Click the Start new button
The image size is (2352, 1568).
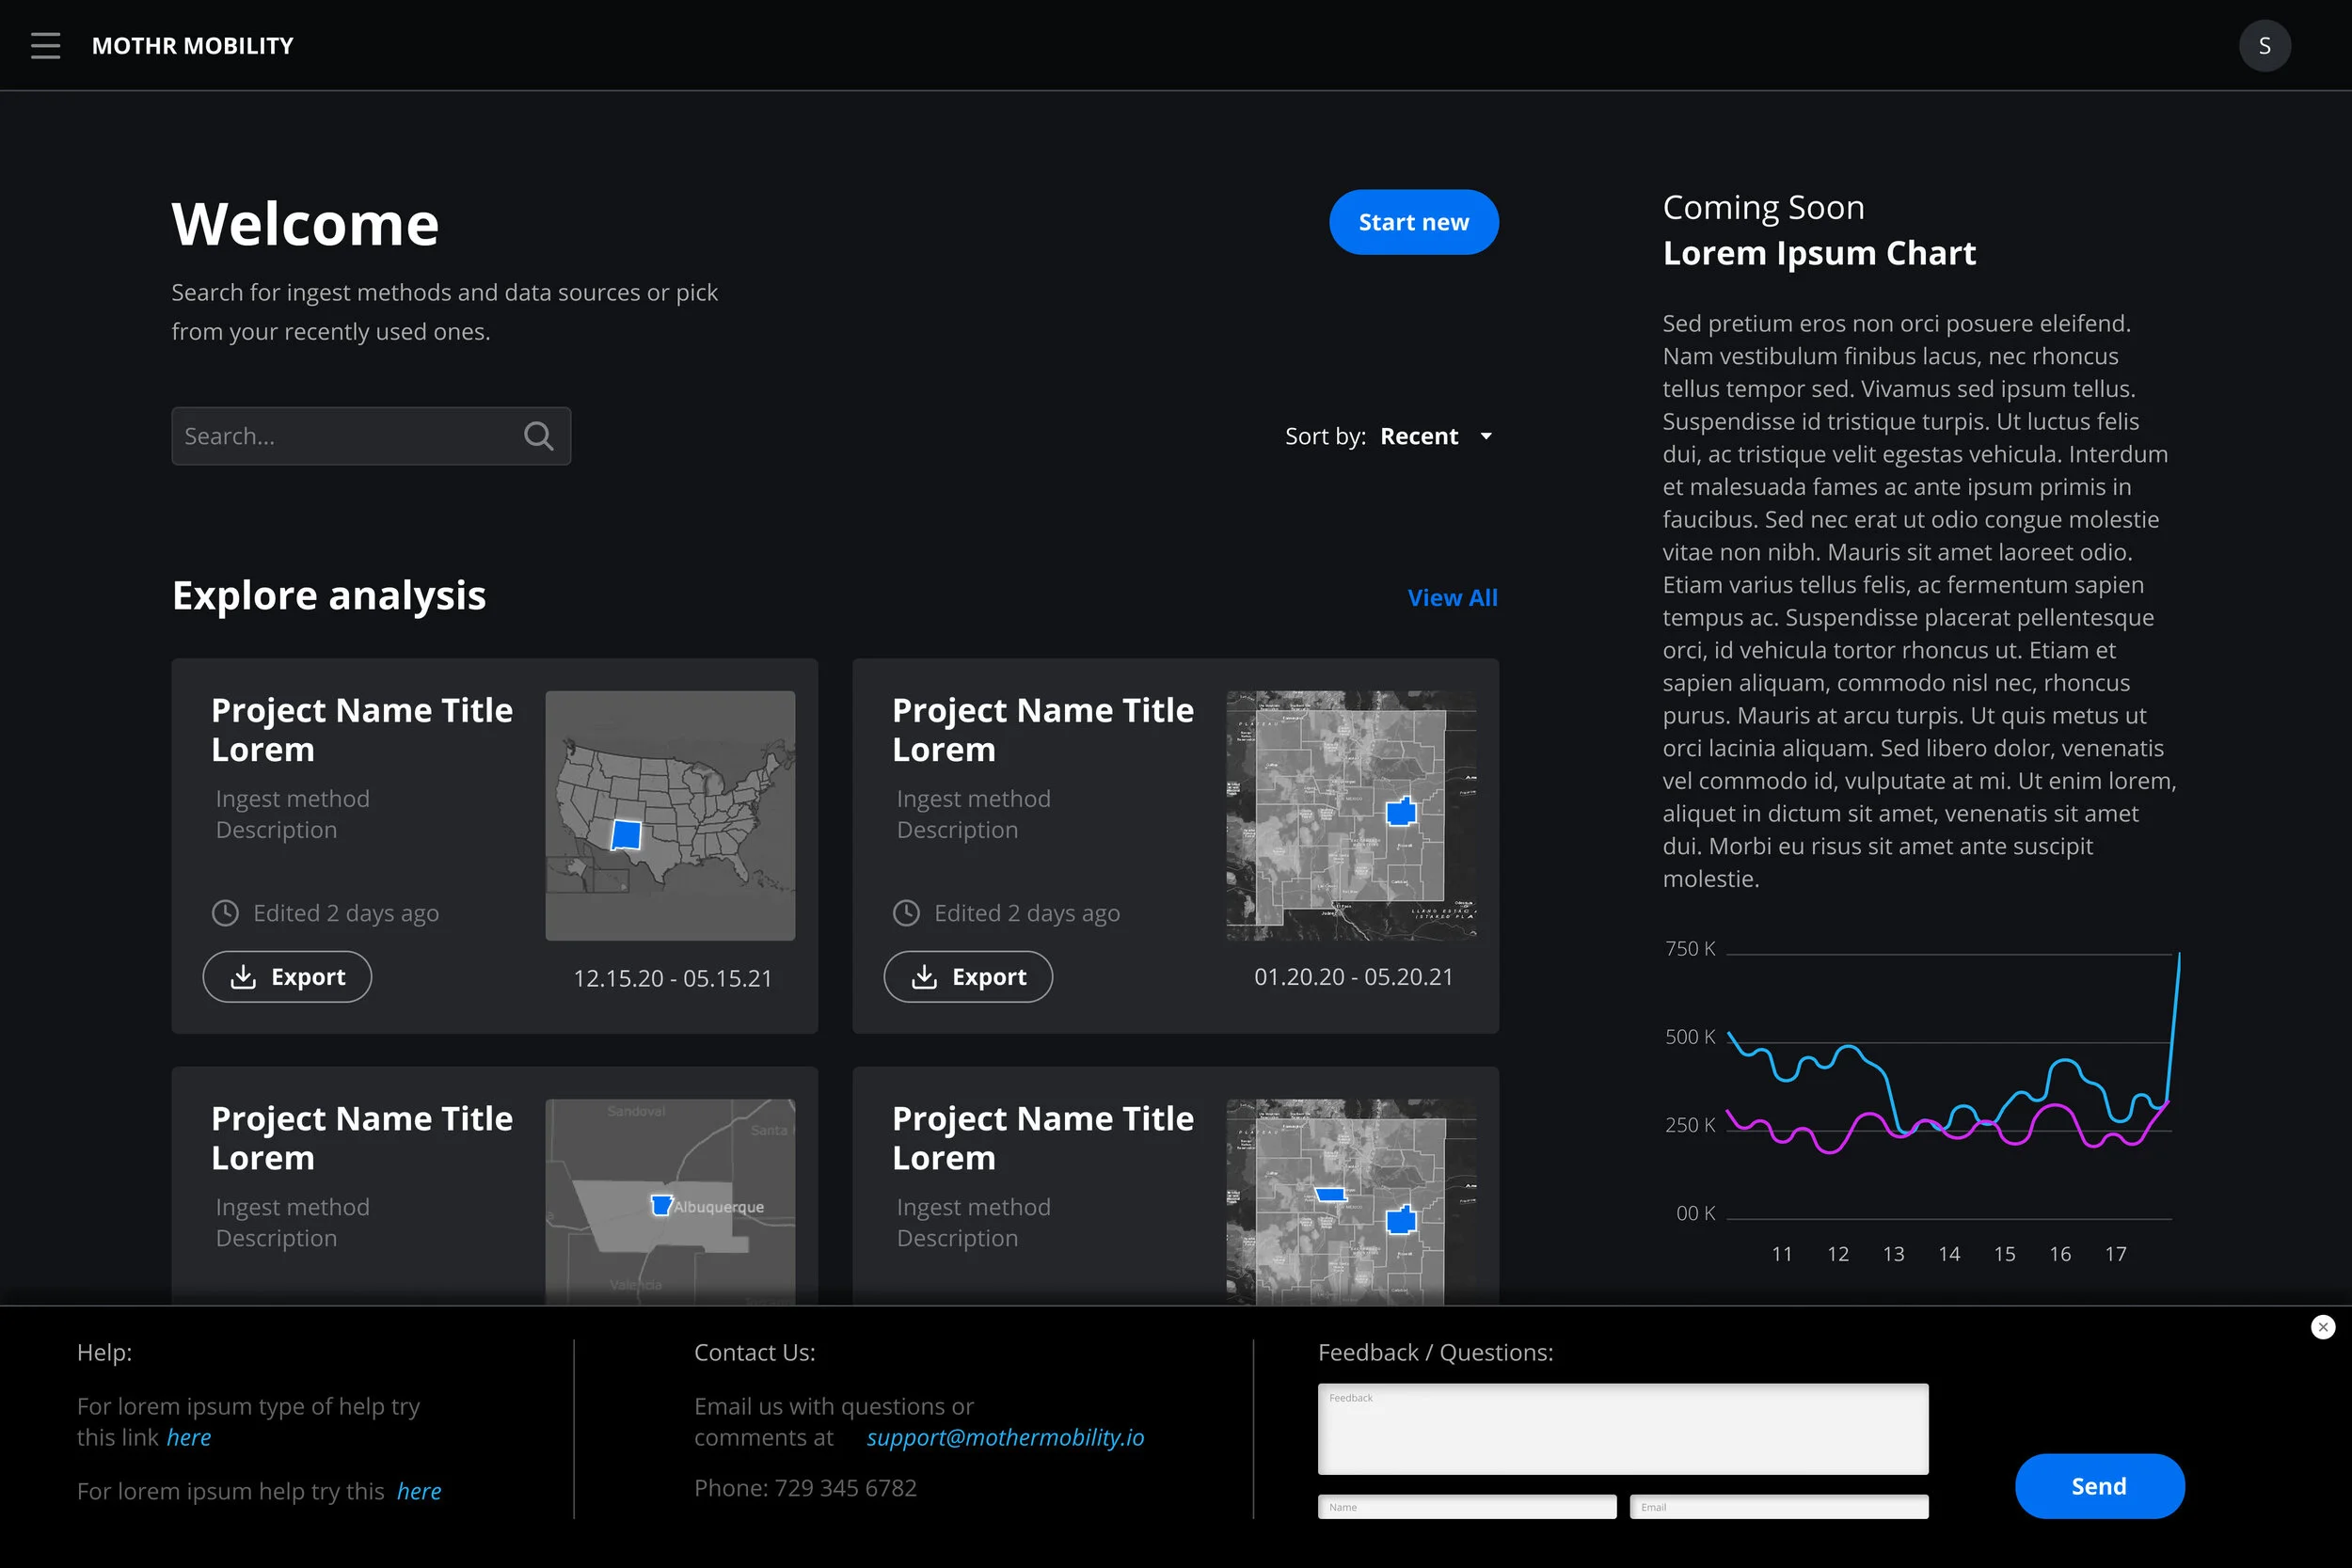click(1413, 222)
